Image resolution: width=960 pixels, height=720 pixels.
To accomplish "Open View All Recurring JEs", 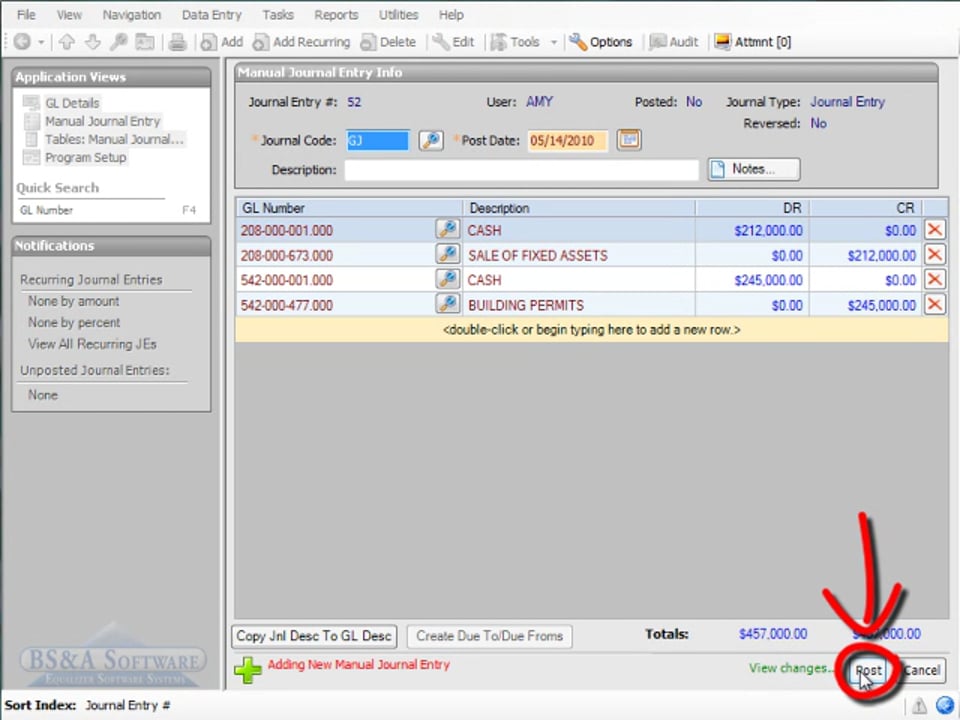I will coord(92,344).
